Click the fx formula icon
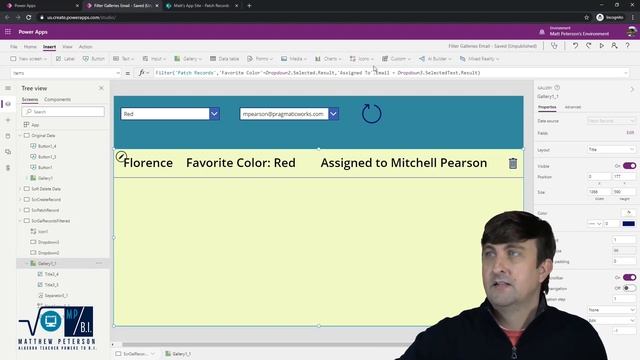Viewport: 640px width, 360px height. tap(141, 73)
